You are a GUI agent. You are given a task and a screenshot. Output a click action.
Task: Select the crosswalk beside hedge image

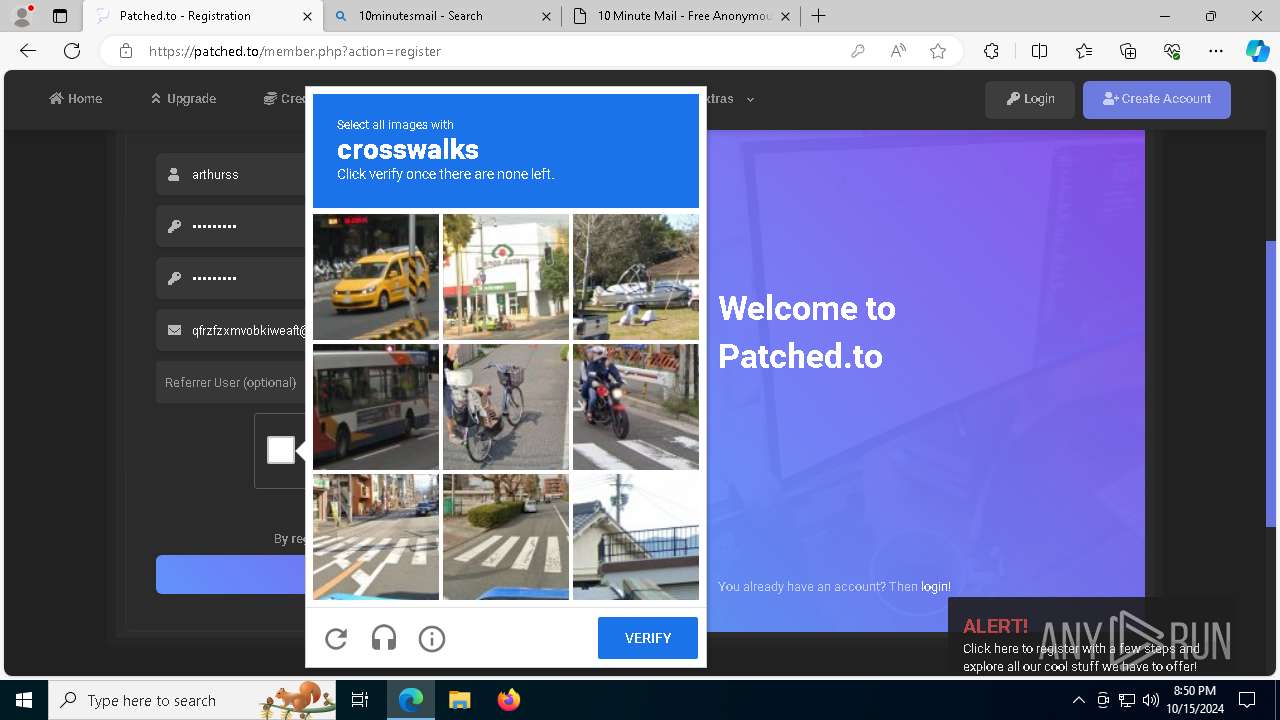pyautogui.click(x=506, y=537)
